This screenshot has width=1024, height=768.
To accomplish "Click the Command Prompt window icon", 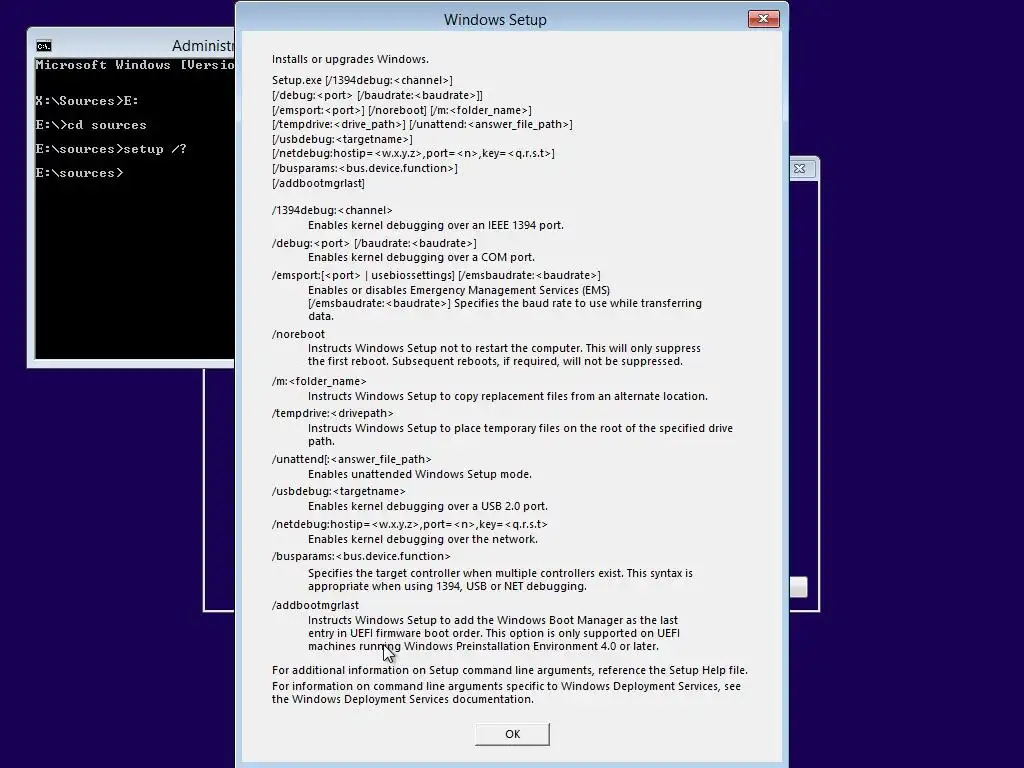I will (x=44, y=46).
